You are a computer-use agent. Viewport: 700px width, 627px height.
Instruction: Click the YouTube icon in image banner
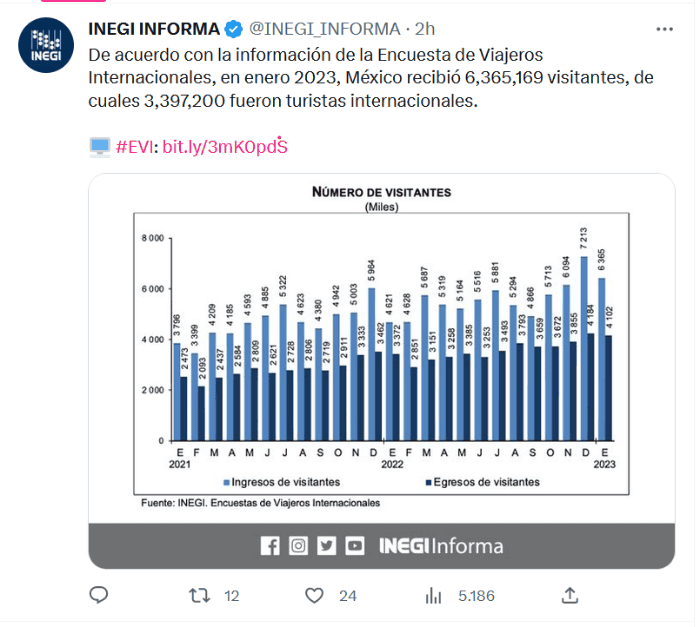(355, 546)
